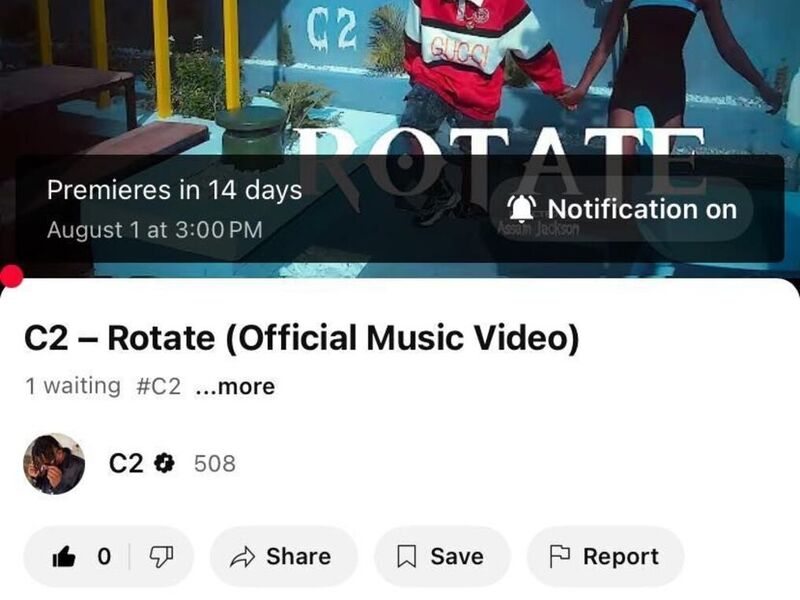
Task: Click the Save button label
Action: tap(457, 556)
